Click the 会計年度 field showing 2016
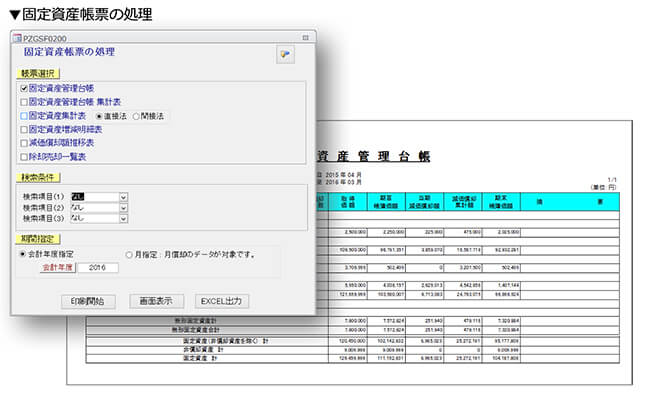Screen dimensions: 650x401 [98, 268]
